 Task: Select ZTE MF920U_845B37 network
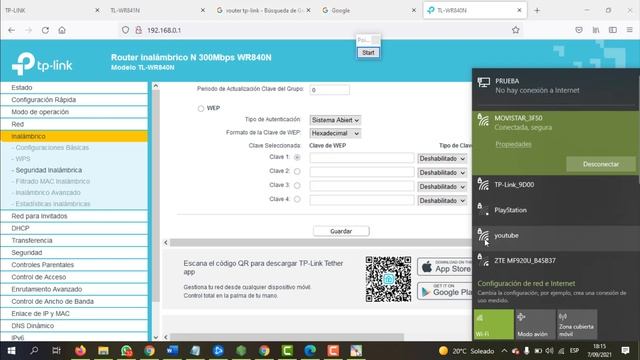click(556, 261)
